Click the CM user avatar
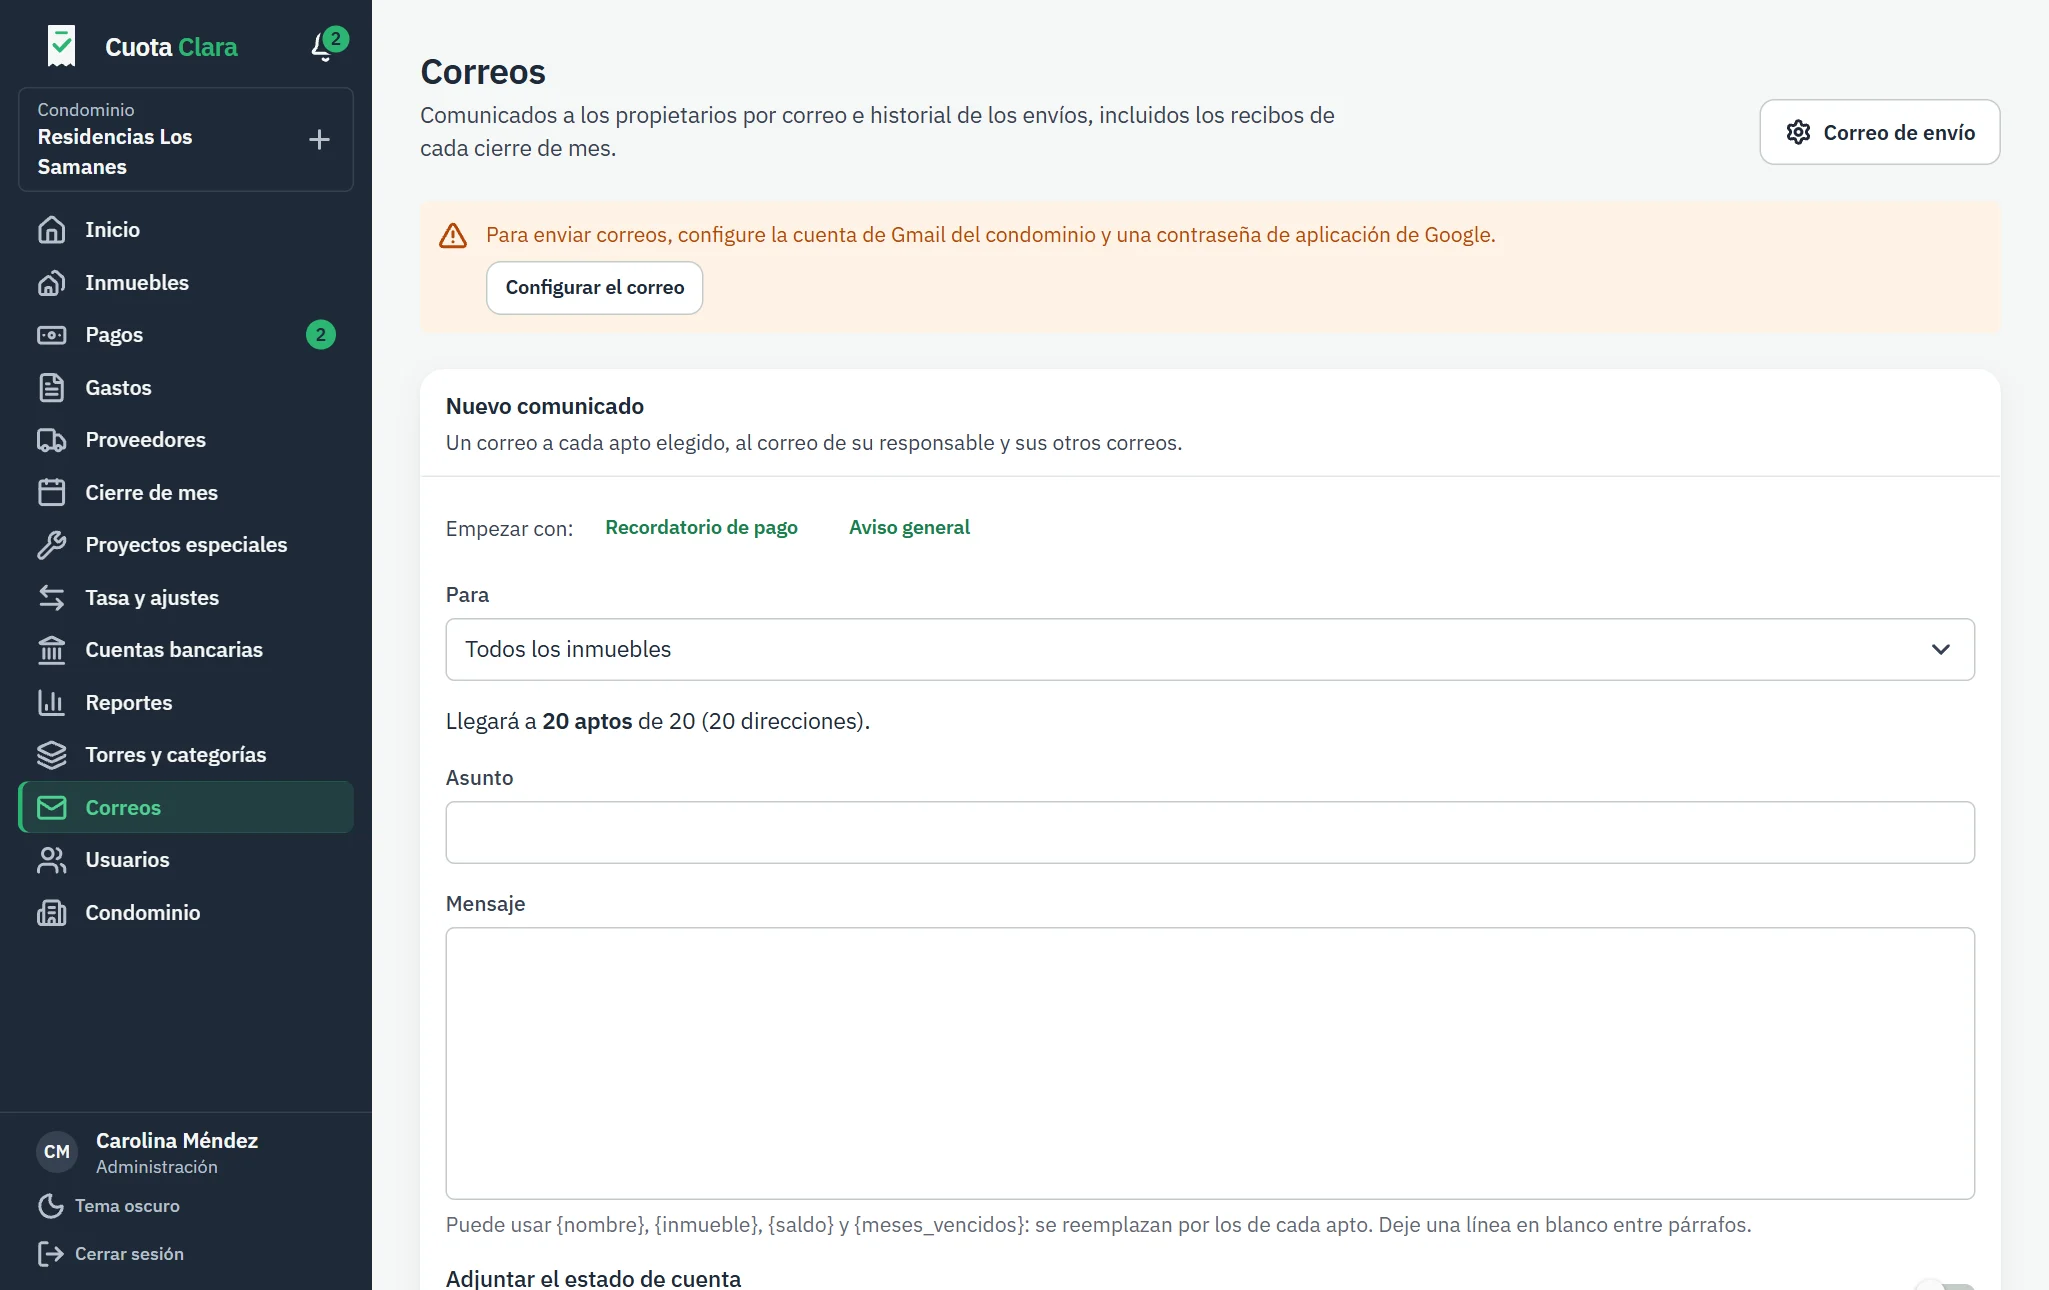The image size is (2049, 1290). tap(57, 1152)
